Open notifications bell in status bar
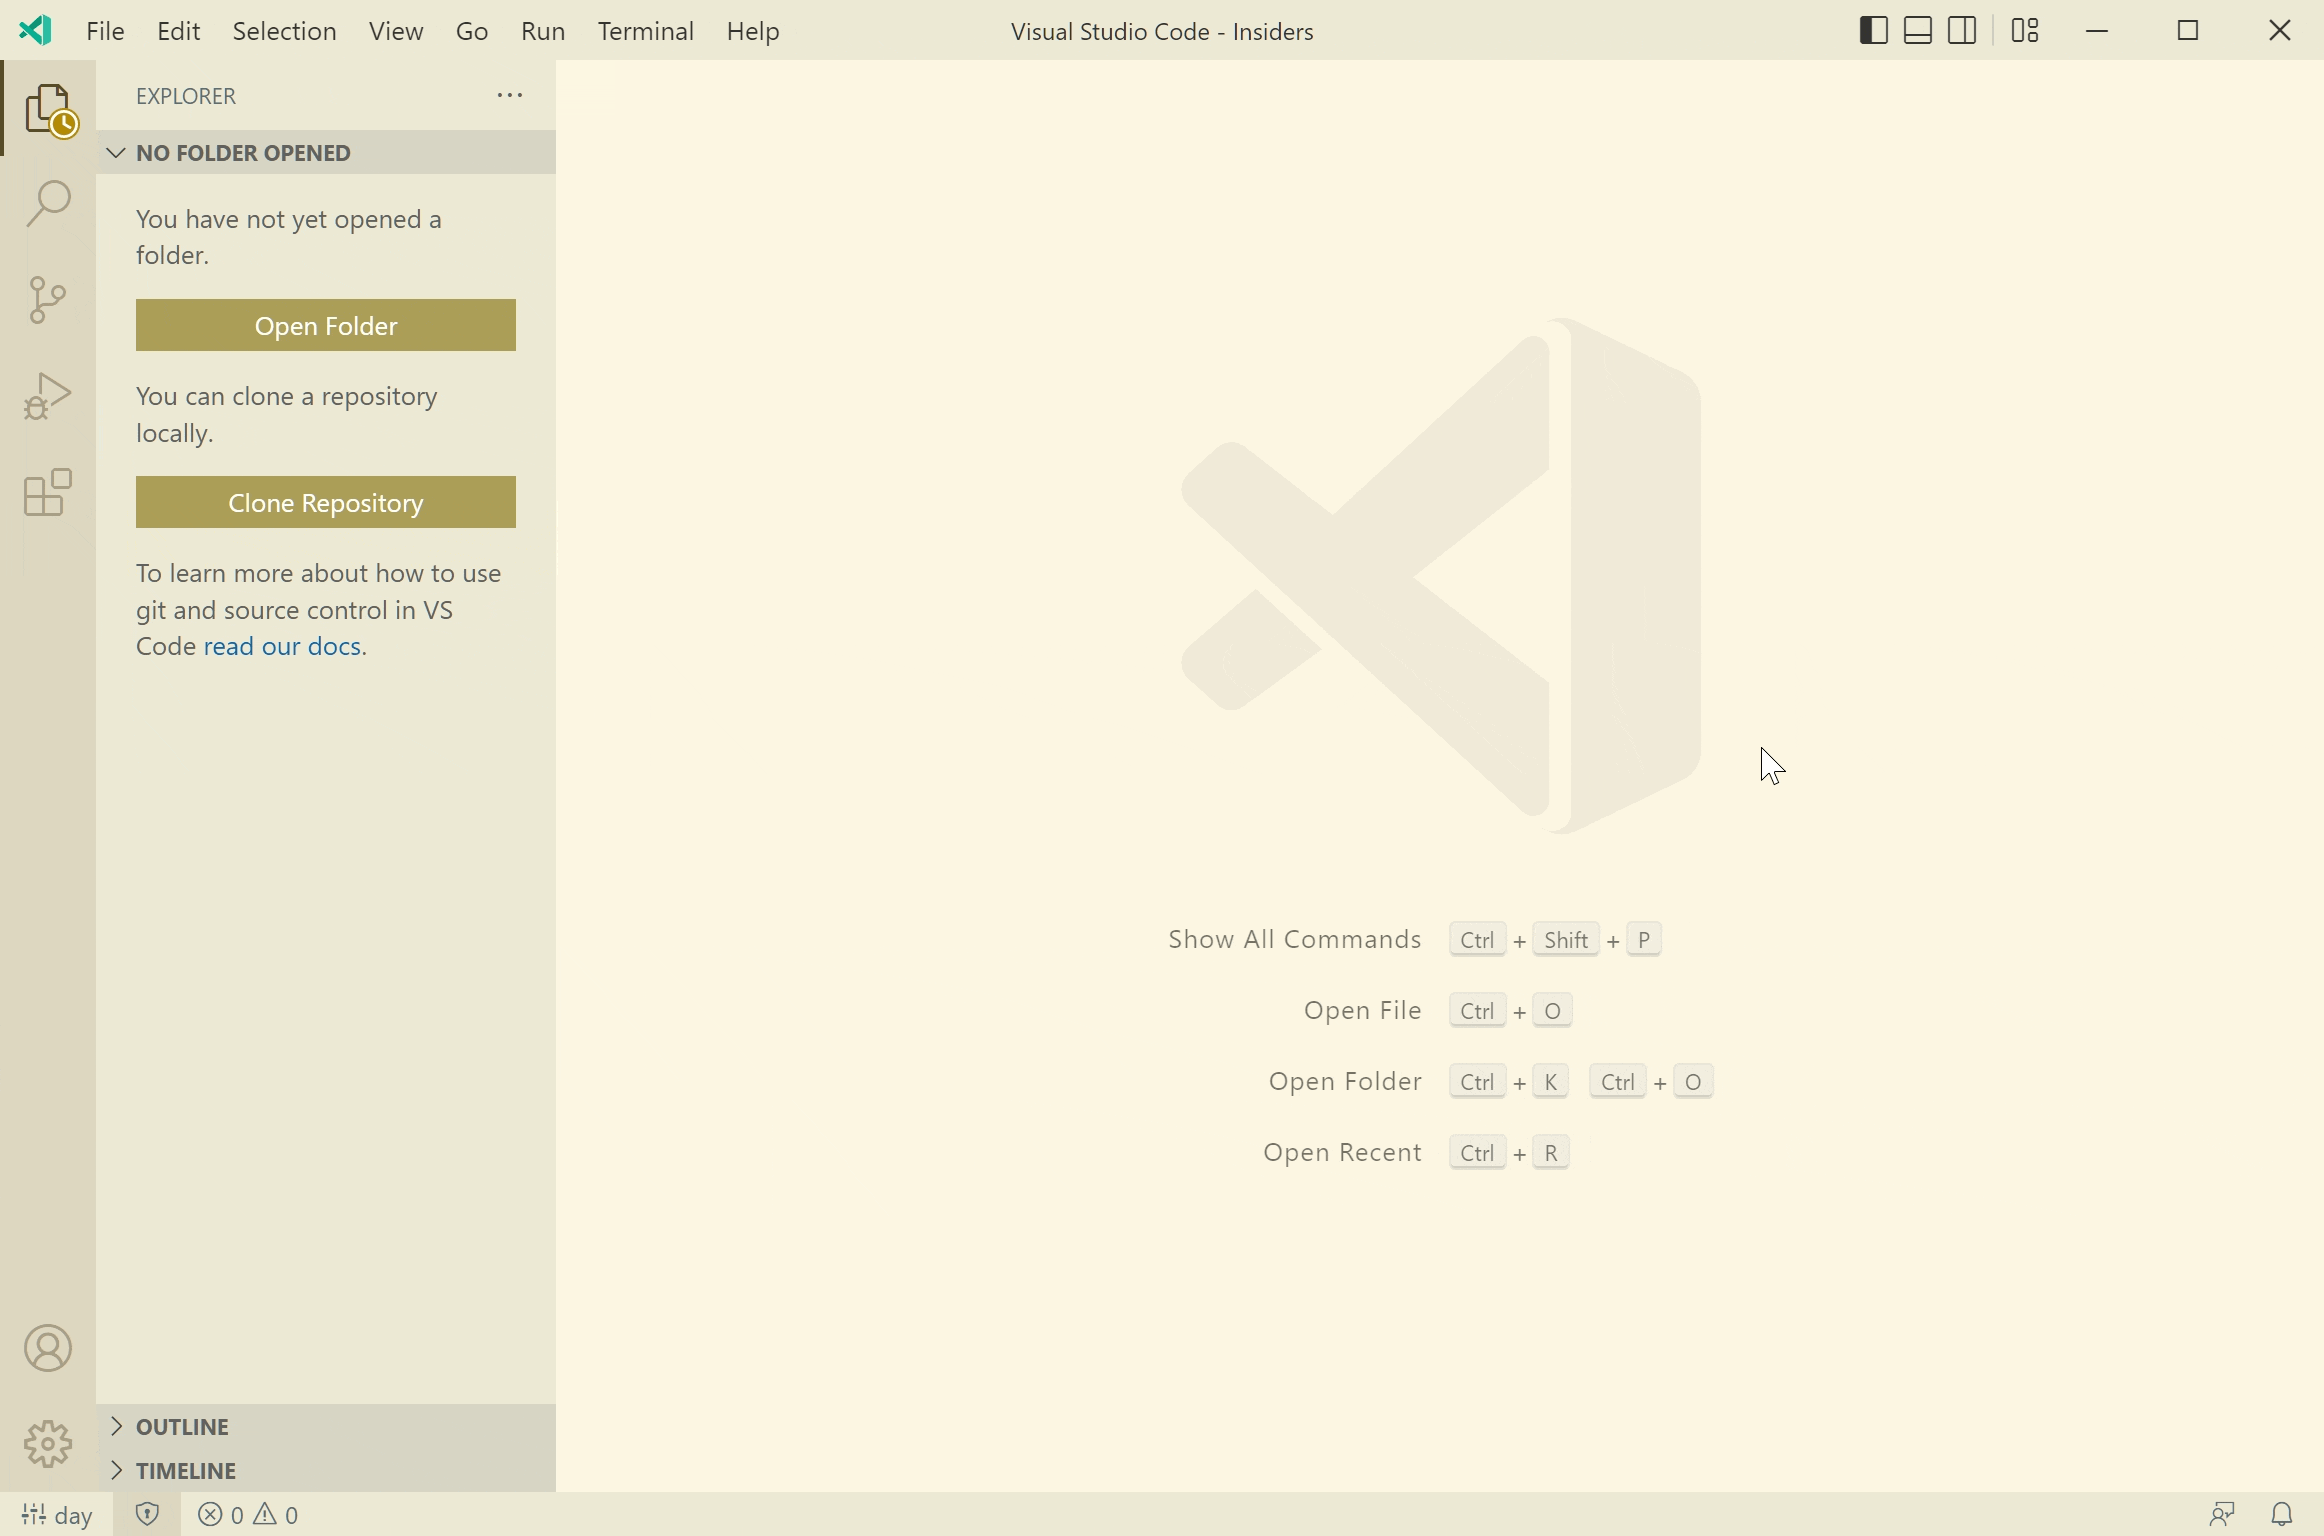The width and height of the screenshot is (2324, 1536). [2281, 1514]
